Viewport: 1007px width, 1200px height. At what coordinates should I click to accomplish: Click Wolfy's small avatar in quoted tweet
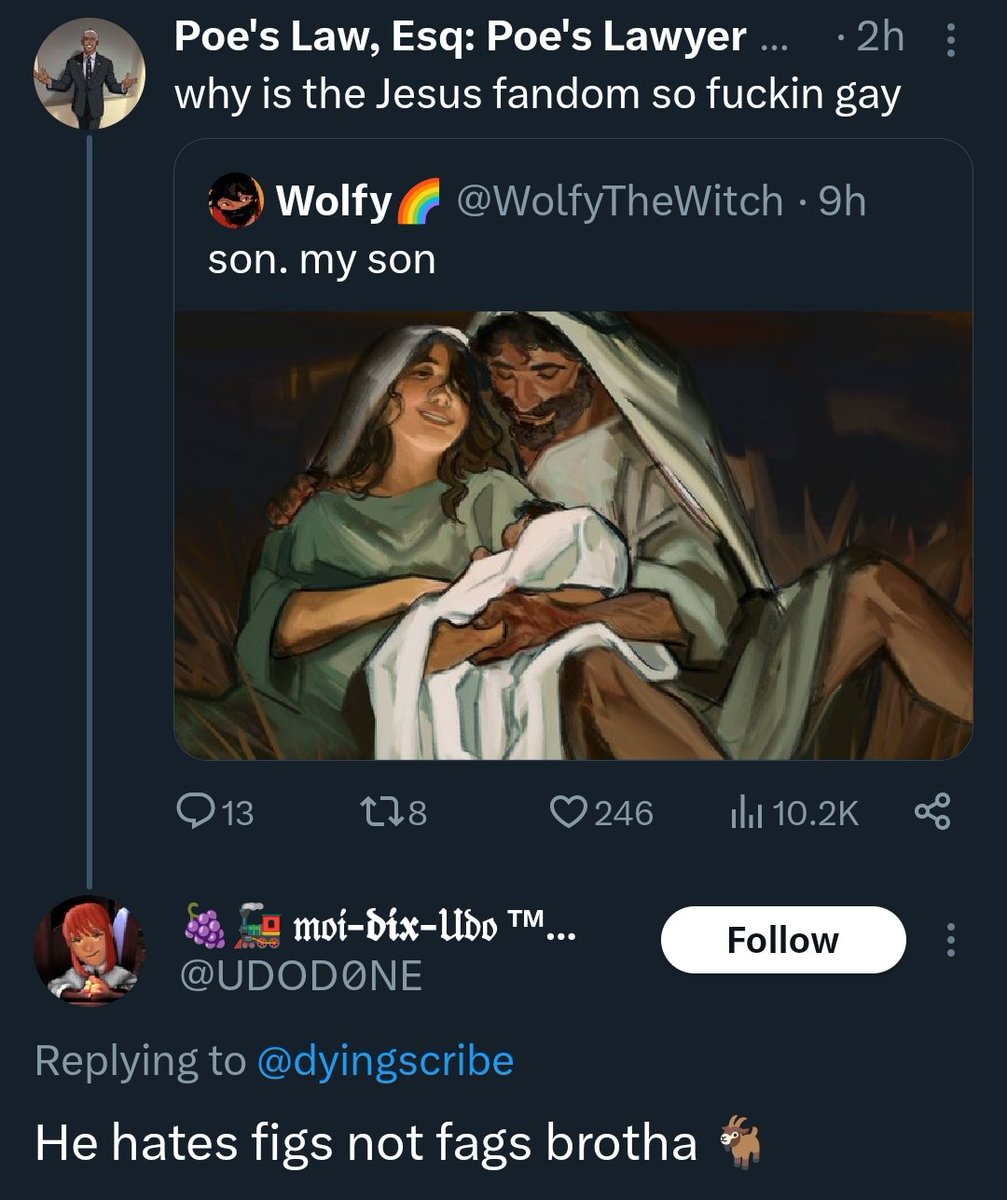point(236,202)
